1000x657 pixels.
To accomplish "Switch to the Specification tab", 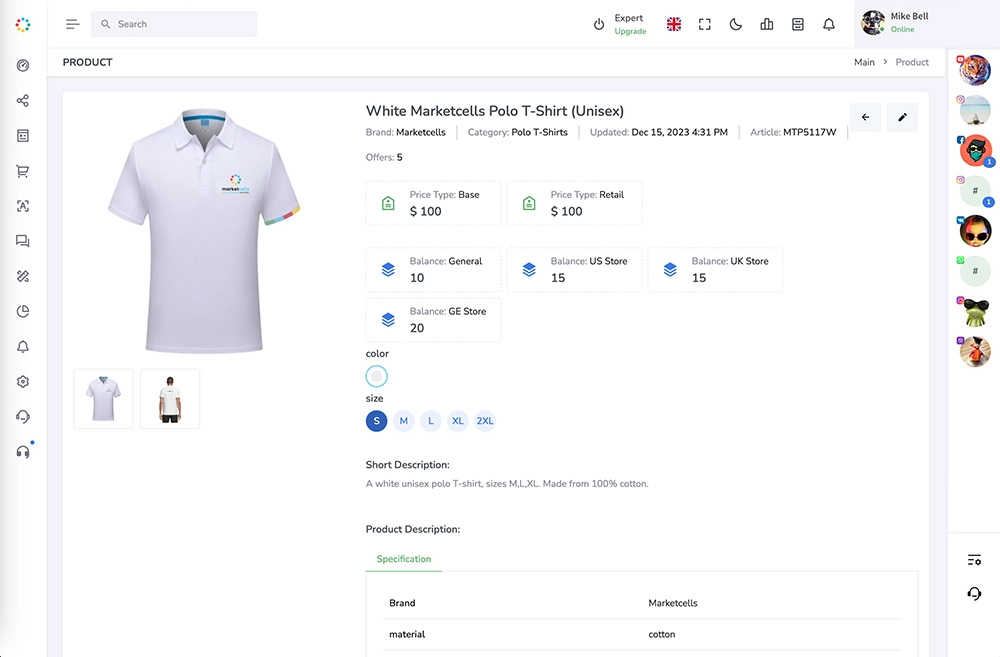I will [404, 559].
